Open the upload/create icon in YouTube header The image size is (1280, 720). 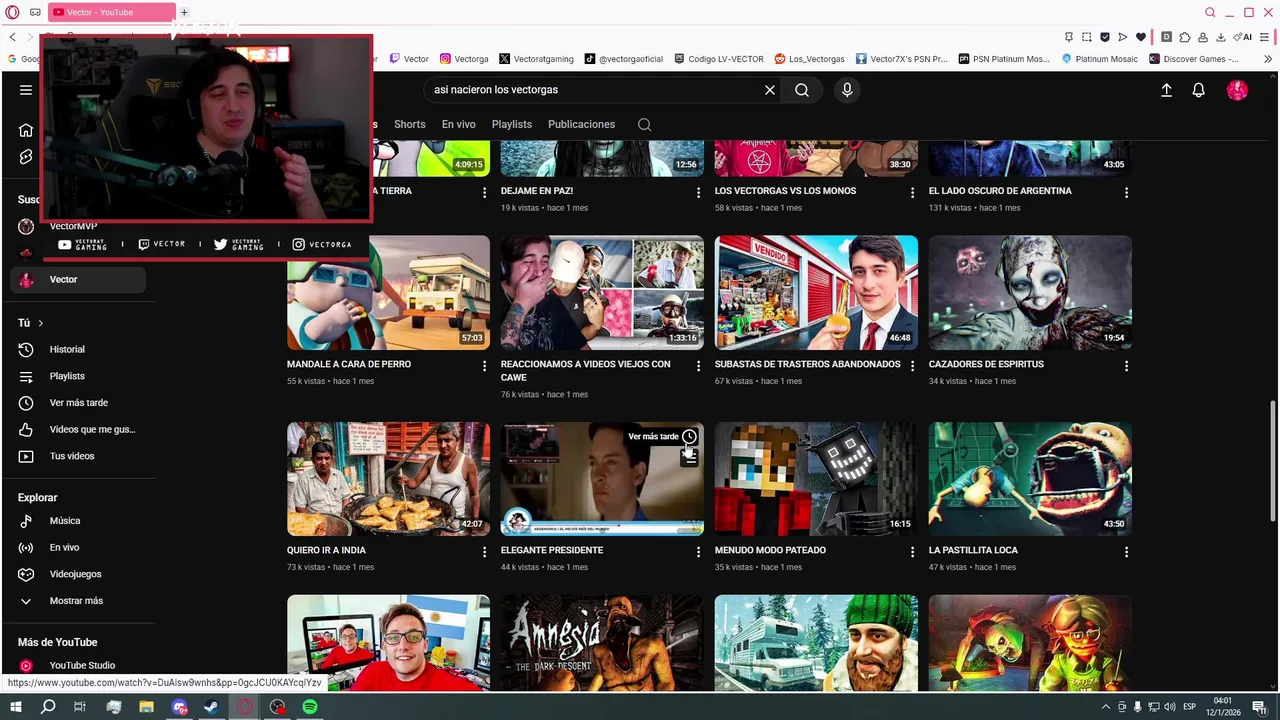1166,90
